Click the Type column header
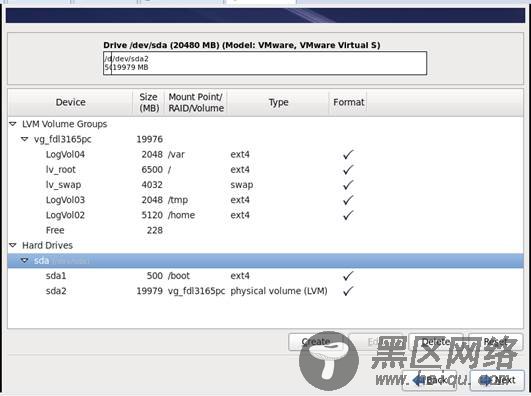Screen dimensions: 531x396 (x=278, y=102)
